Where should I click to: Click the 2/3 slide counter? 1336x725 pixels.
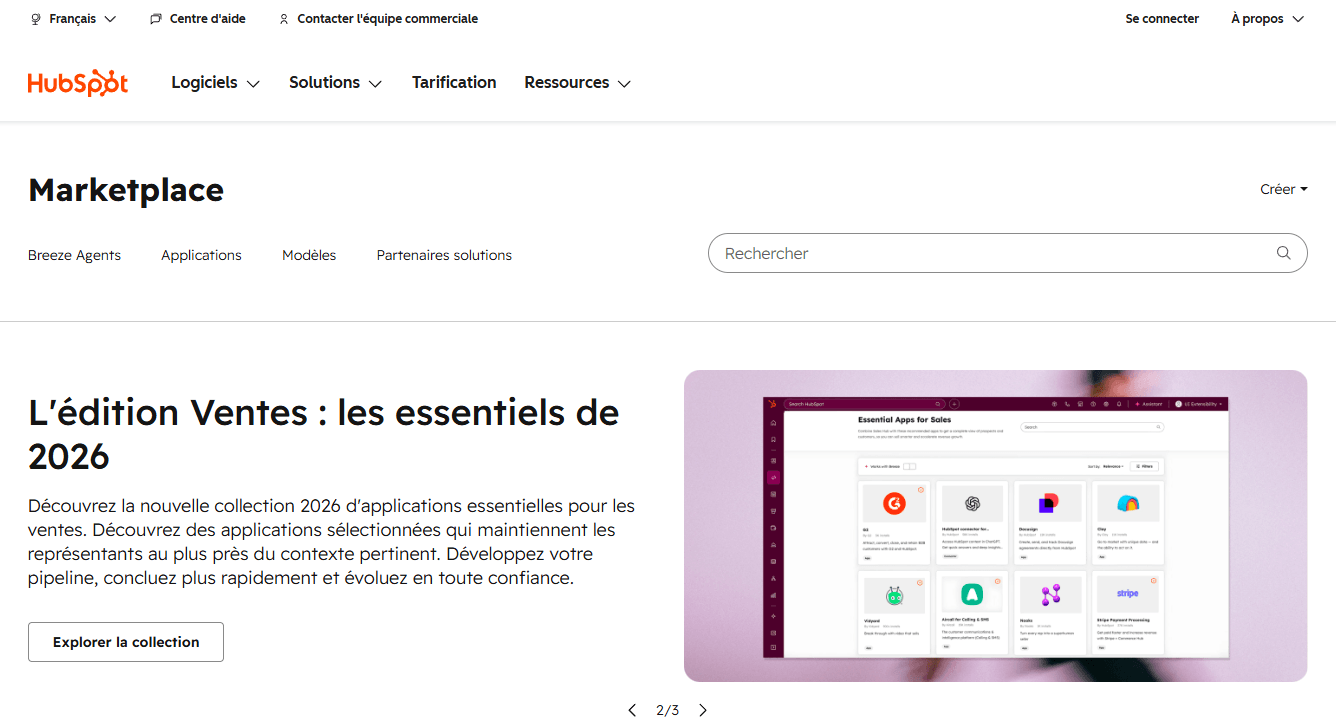coord(667,710)
